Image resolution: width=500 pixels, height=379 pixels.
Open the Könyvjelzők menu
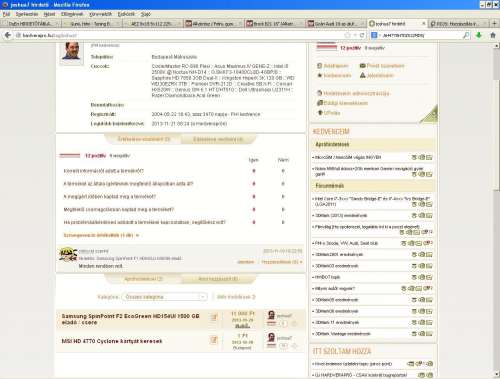(x=100, y=14)
